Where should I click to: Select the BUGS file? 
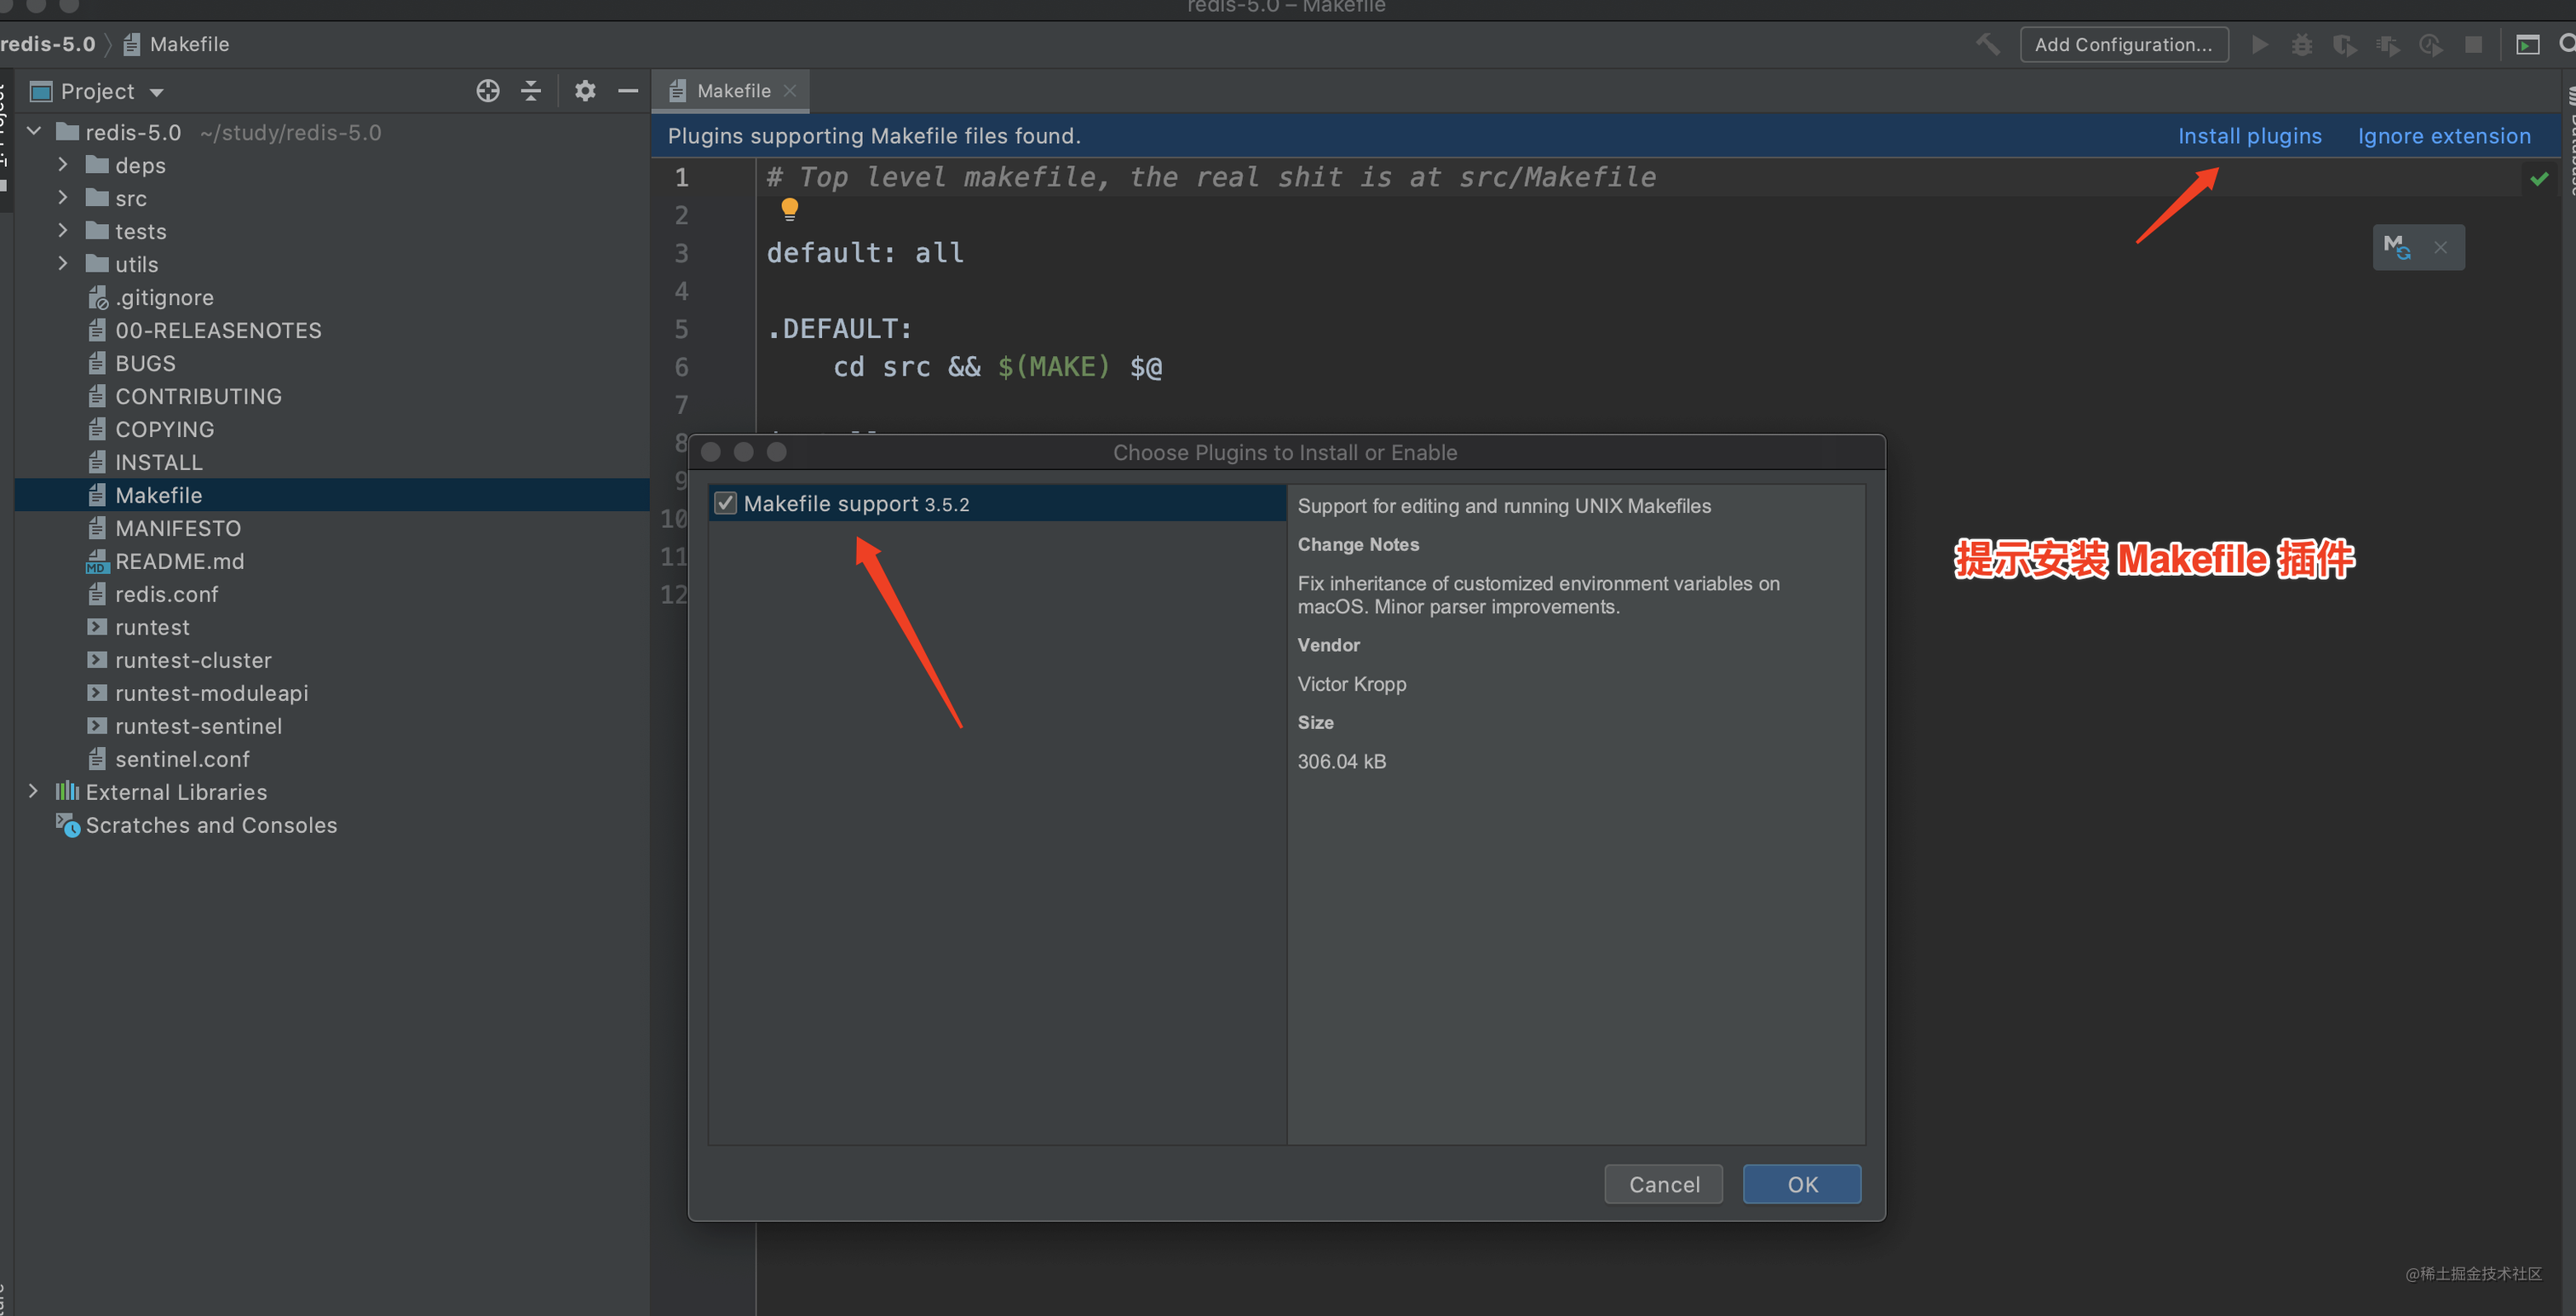pyautogui.click(x=332, y=363)
